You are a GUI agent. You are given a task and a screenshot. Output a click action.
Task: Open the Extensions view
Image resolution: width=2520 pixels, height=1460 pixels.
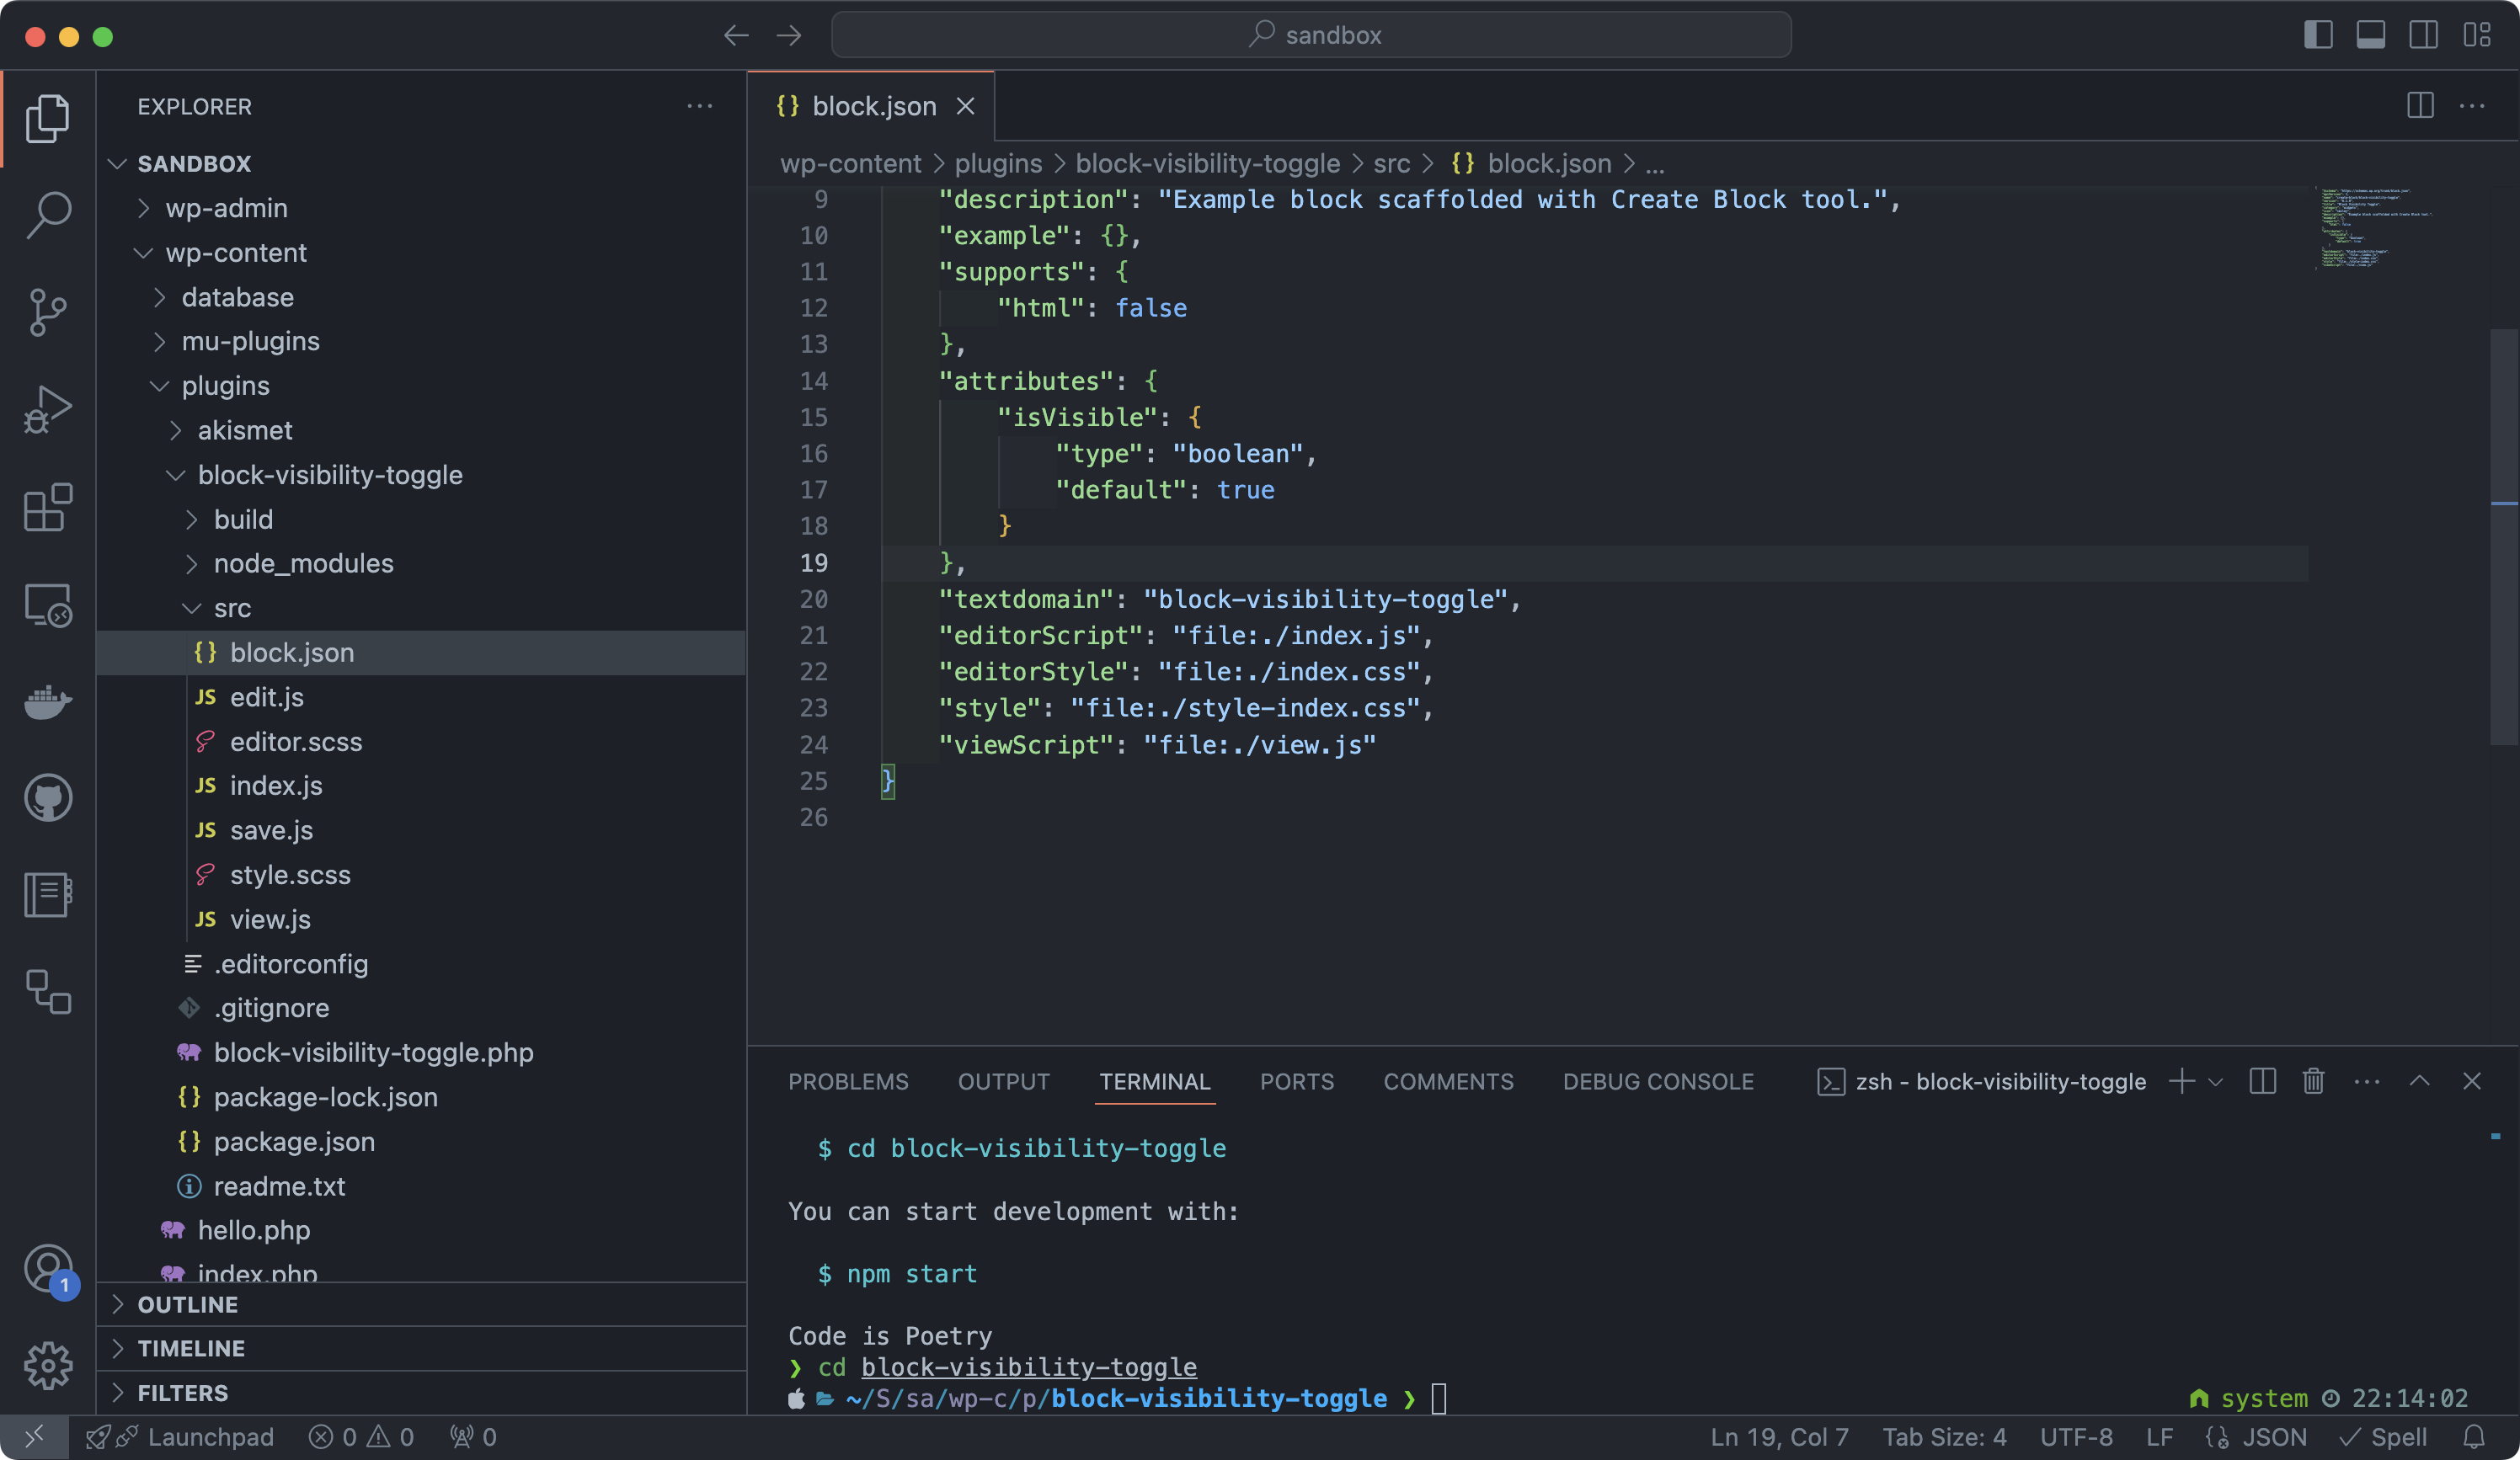(x=48, y=507)
